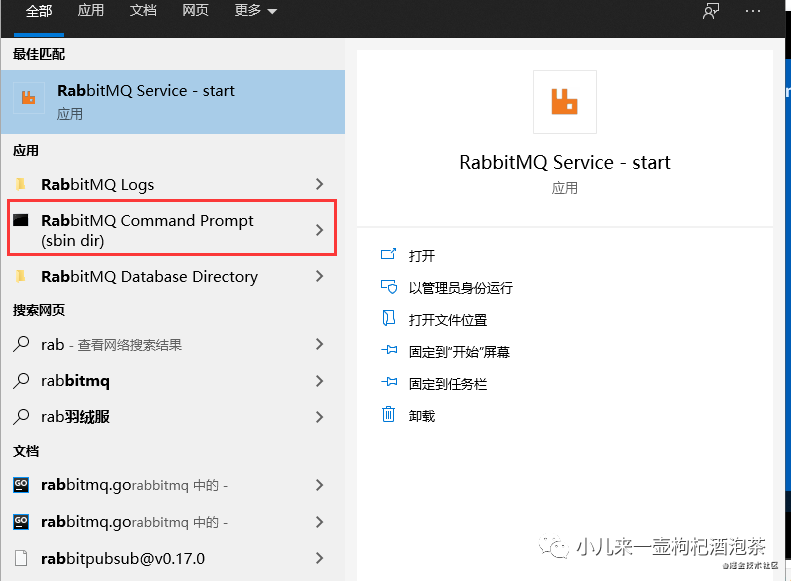Expand the rab羽绒服 suggestion arrow
Image resolution: width=791 pixels, height=581 pixels.
tap(319, 417)
